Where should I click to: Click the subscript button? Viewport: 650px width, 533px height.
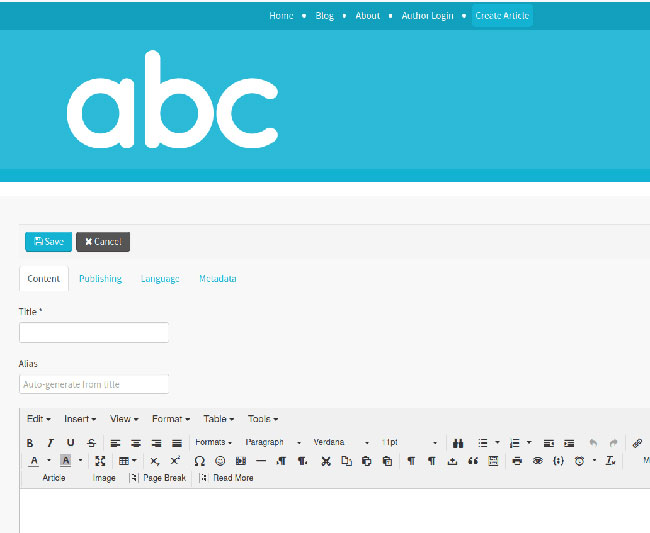[155, 461]
